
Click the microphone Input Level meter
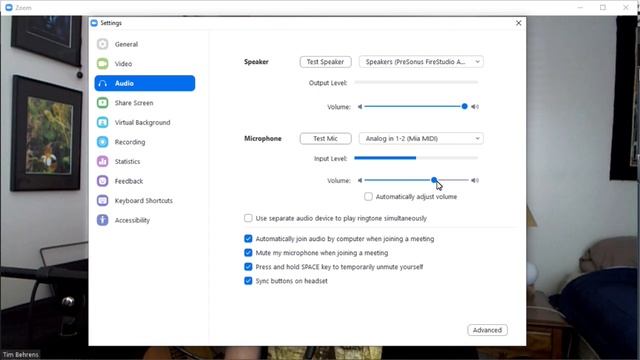point(416,158)
